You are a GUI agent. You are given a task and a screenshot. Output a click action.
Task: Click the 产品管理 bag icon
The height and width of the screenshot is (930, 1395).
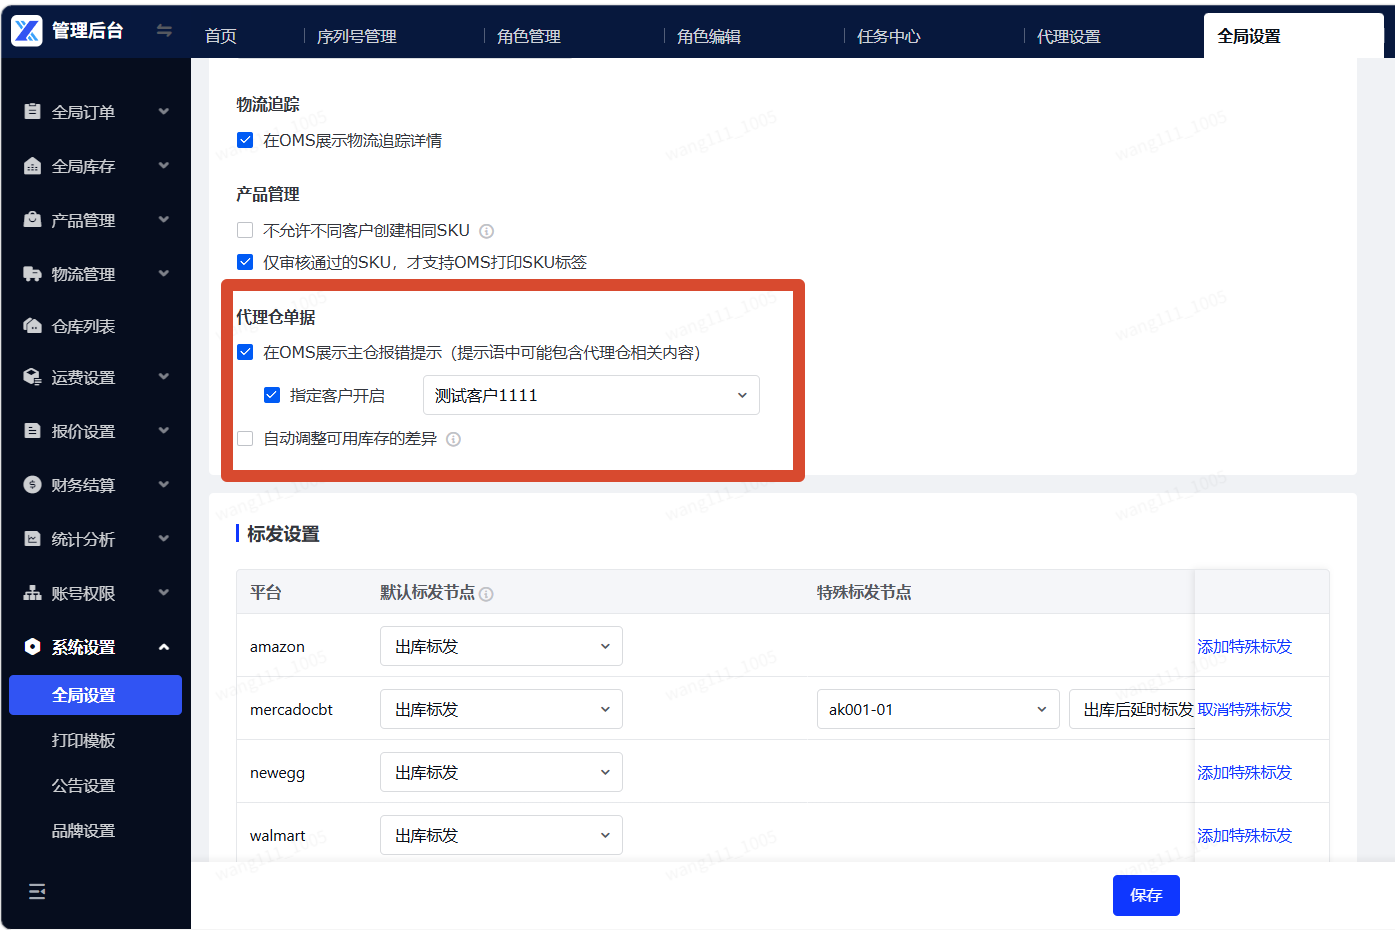click(32, 219)
